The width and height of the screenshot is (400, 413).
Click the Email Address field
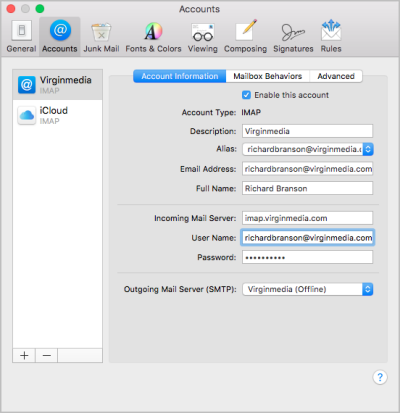point(307,169)
